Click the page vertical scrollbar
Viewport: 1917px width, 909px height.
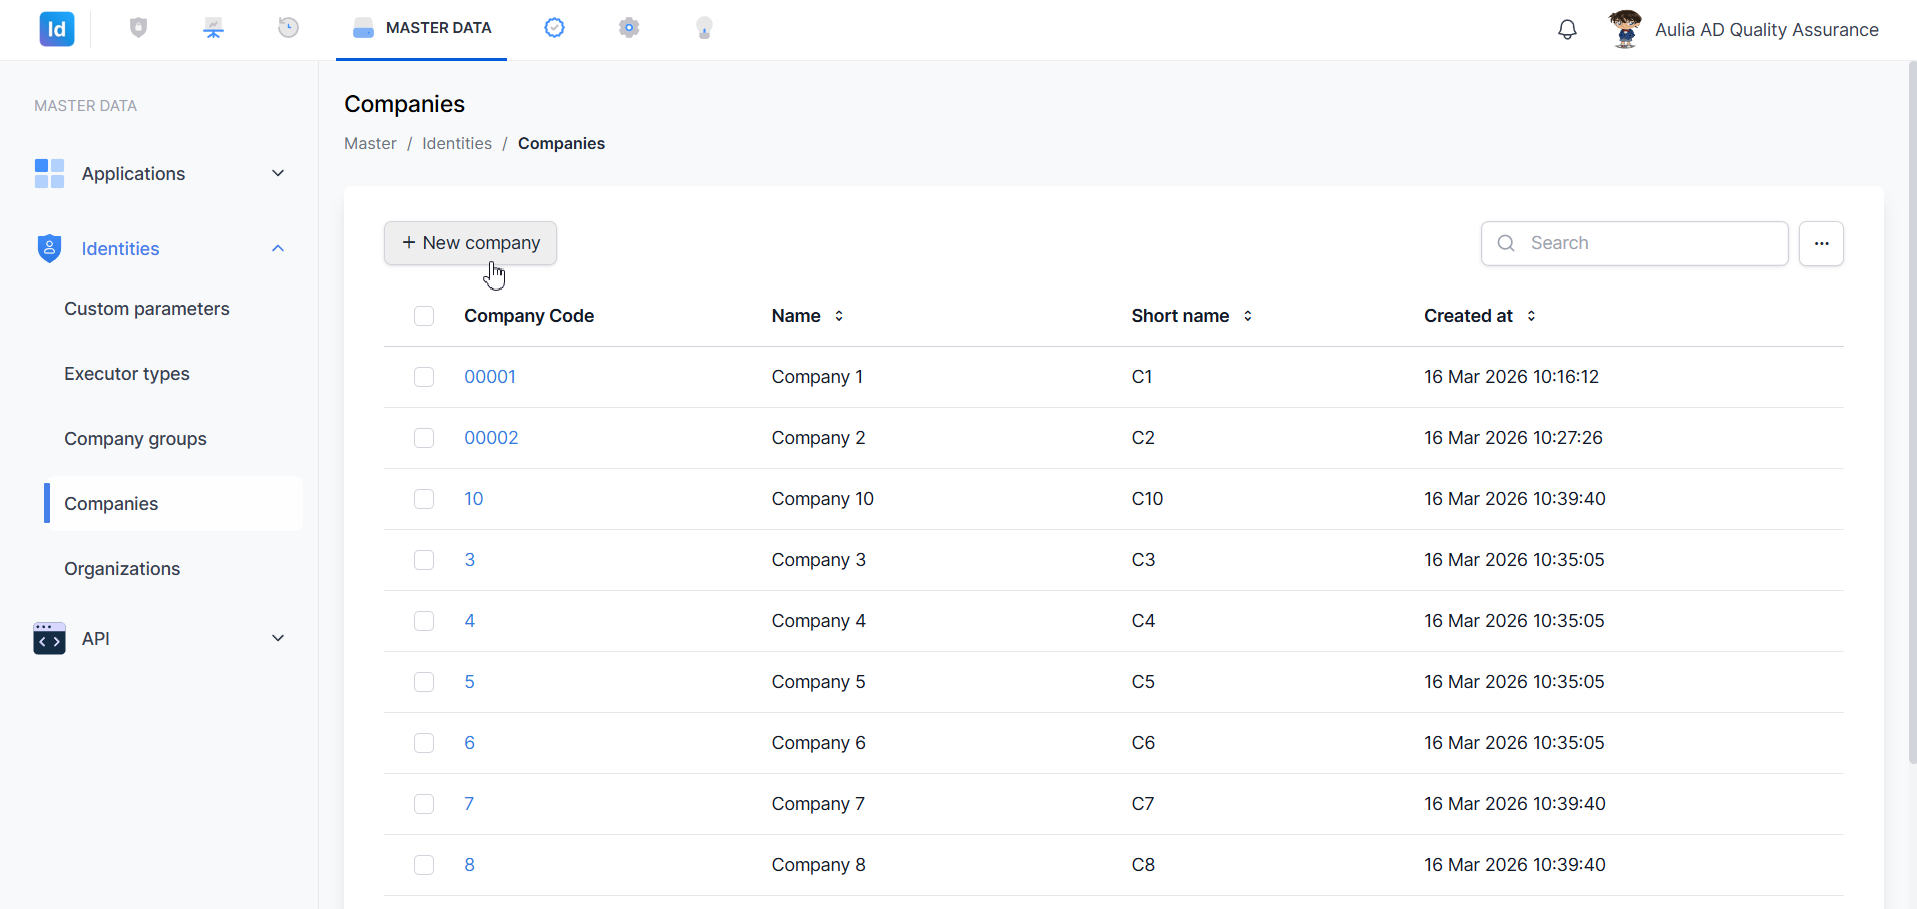click(x=1912, y=412)
